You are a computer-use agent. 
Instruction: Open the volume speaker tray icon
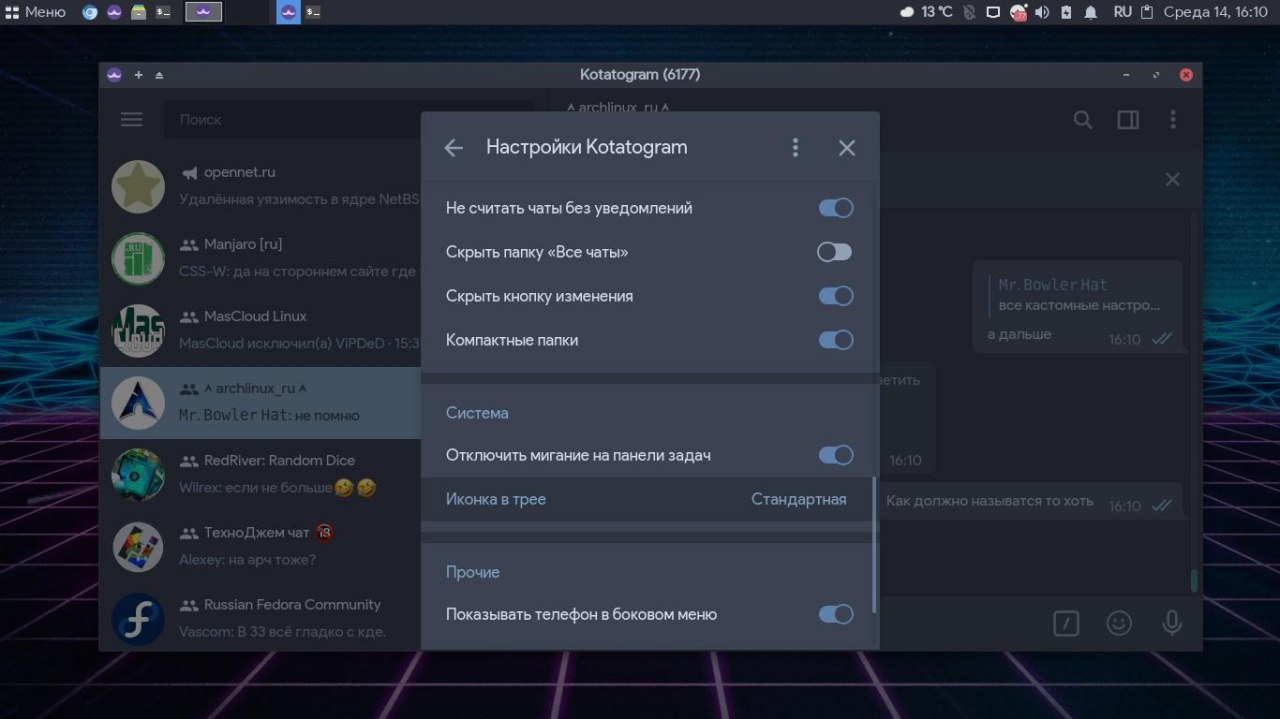[x=1042, y=12]
